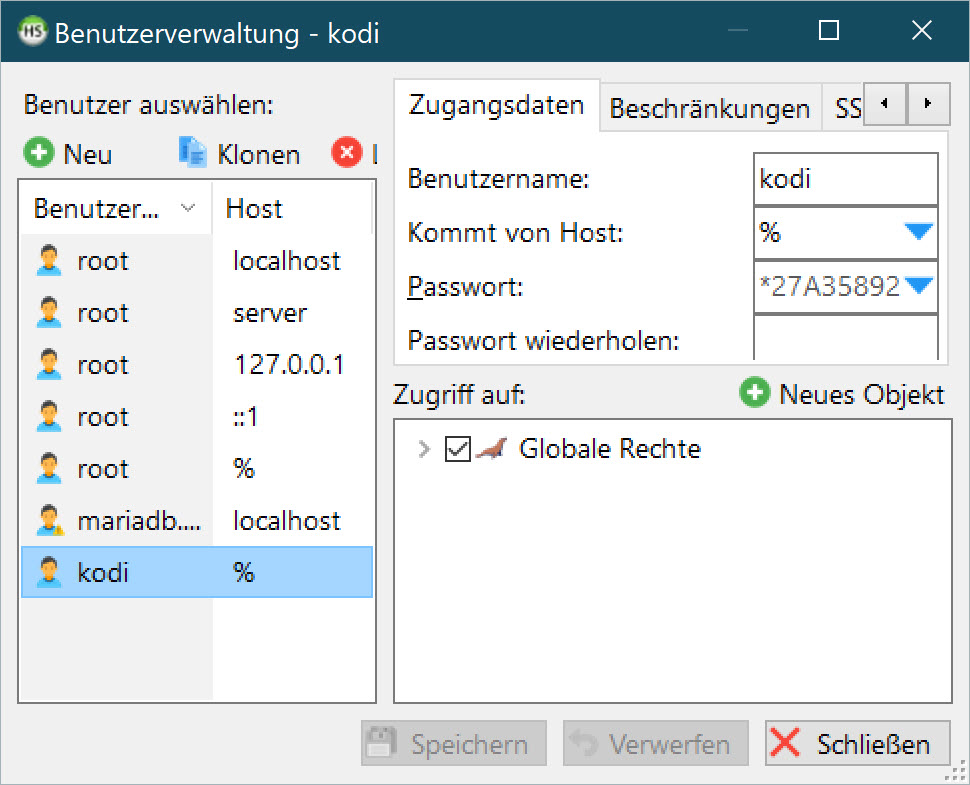Click into the Passwort wiederholen field
The image size is (970, 785).
click(x=846, y=338)
